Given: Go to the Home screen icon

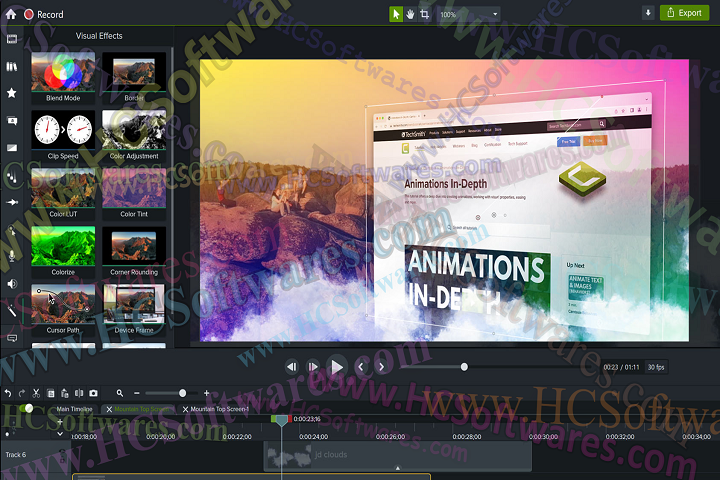Looking at the screenshot, I should pos(11,14).
